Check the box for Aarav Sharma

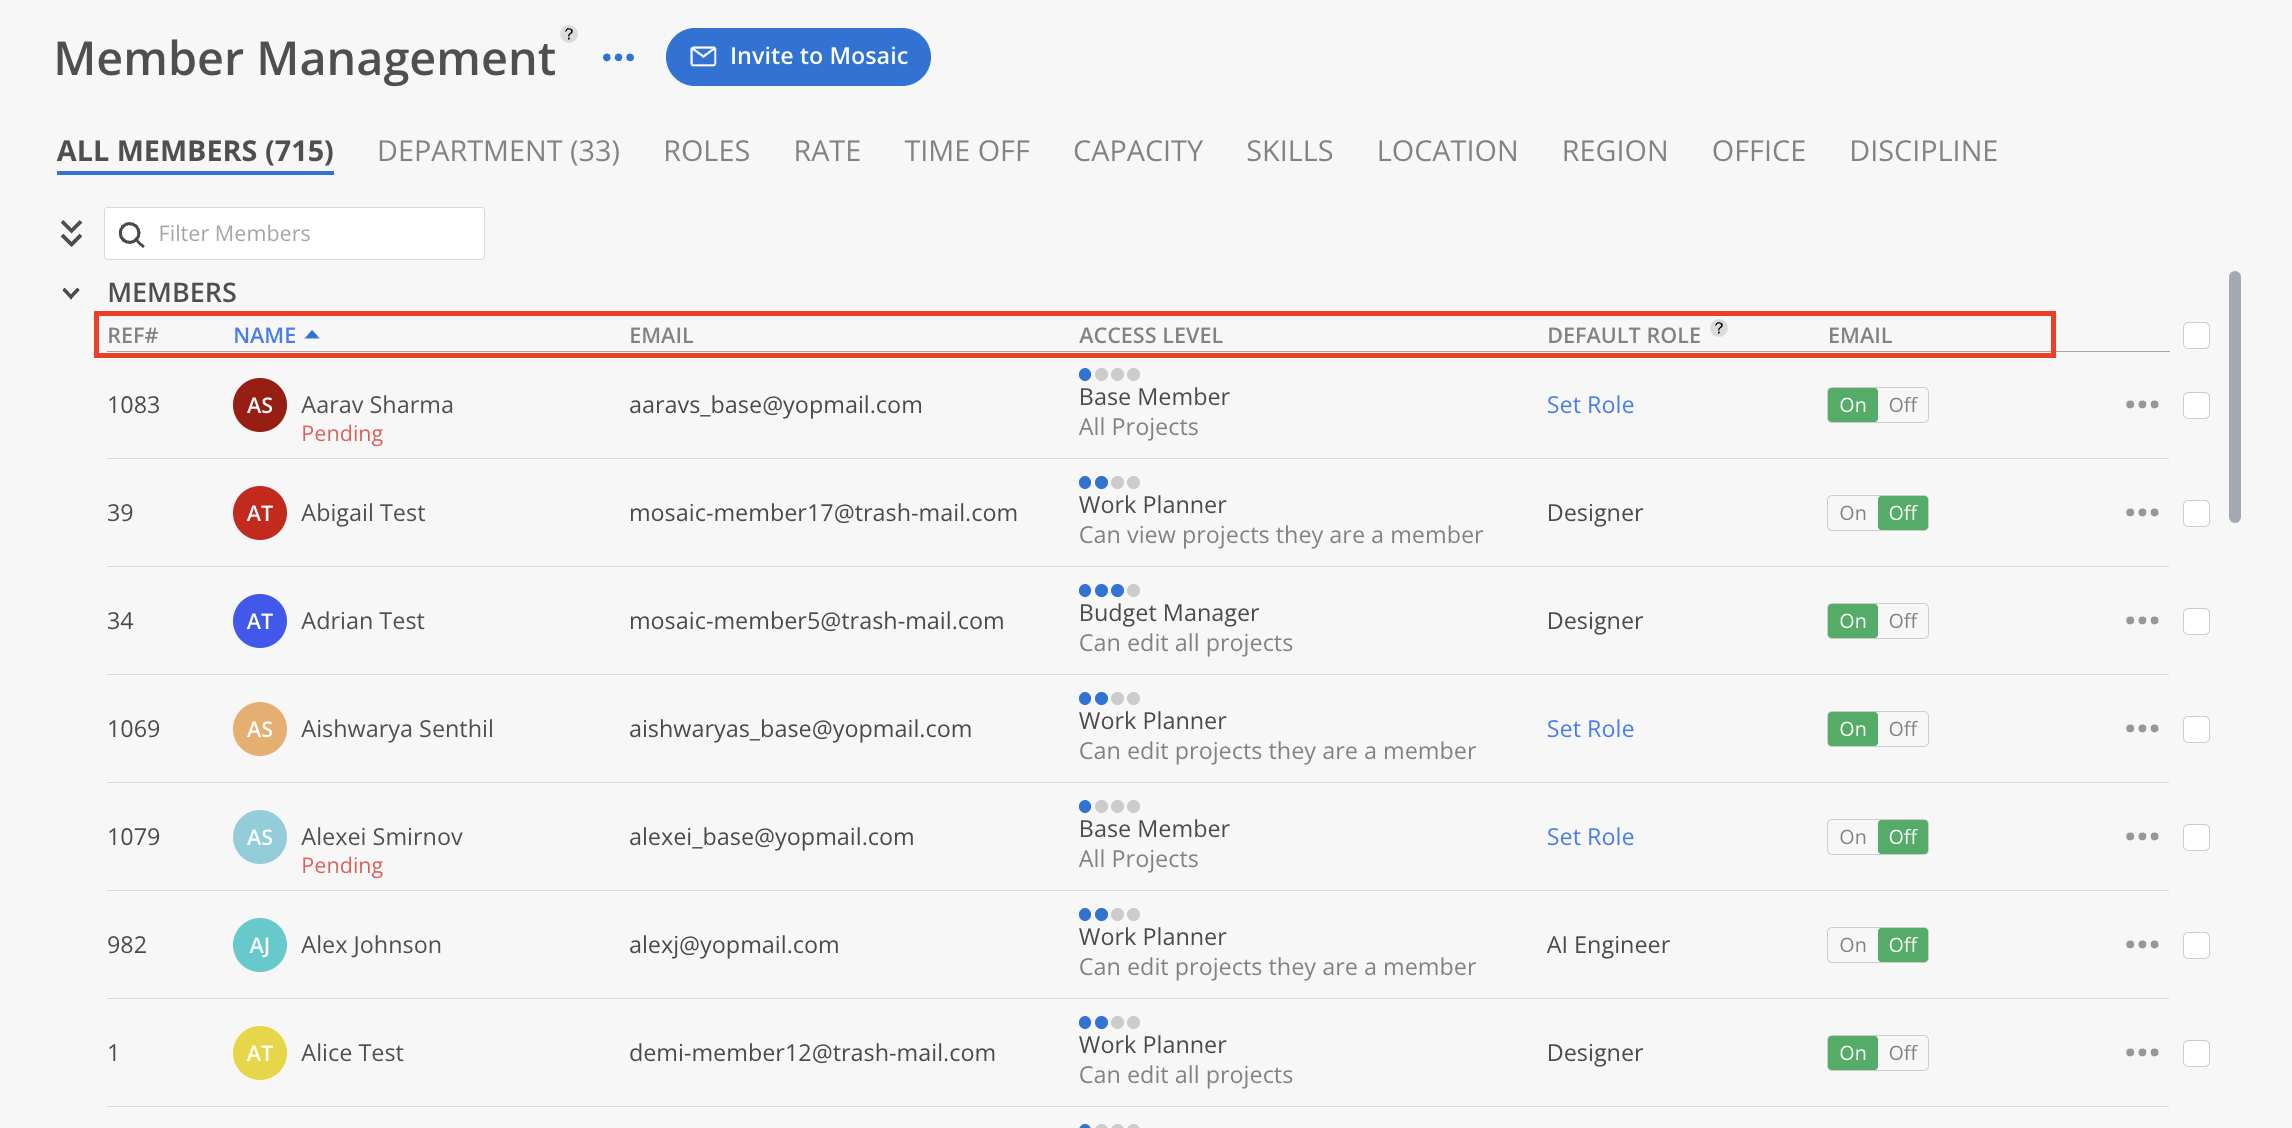pyautogui.click(x=2197, y=405)
